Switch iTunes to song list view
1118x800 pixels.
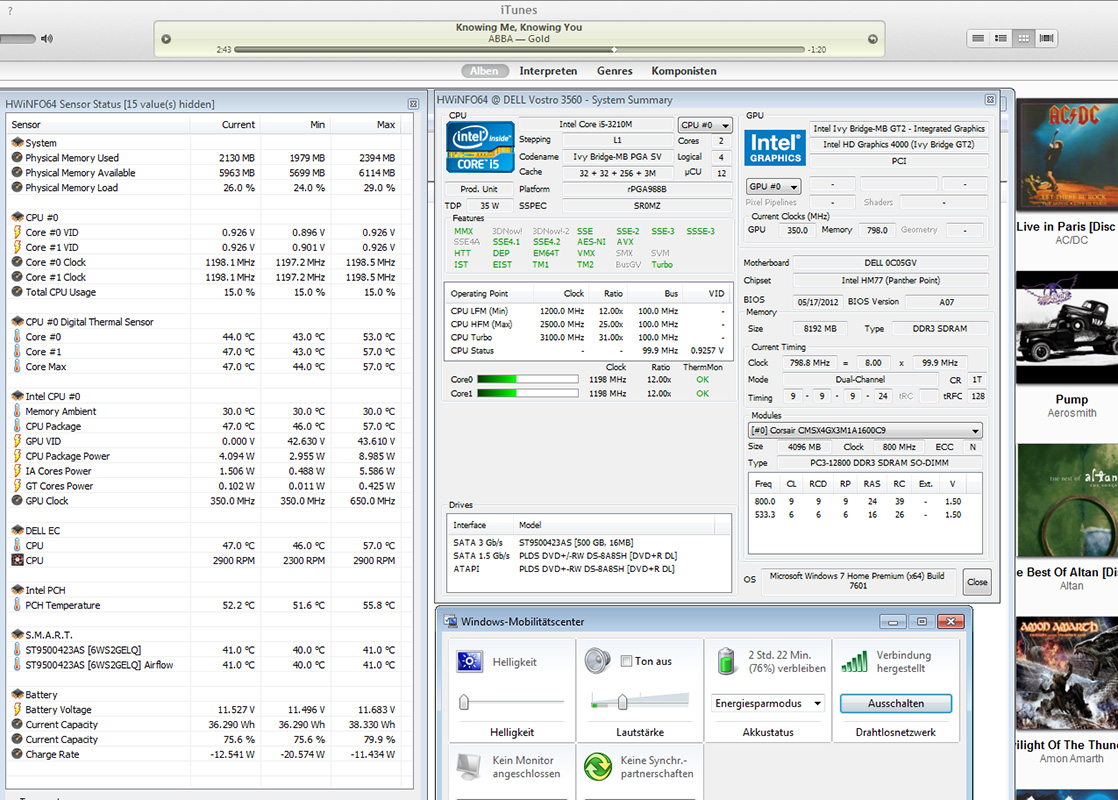[978, 39]
